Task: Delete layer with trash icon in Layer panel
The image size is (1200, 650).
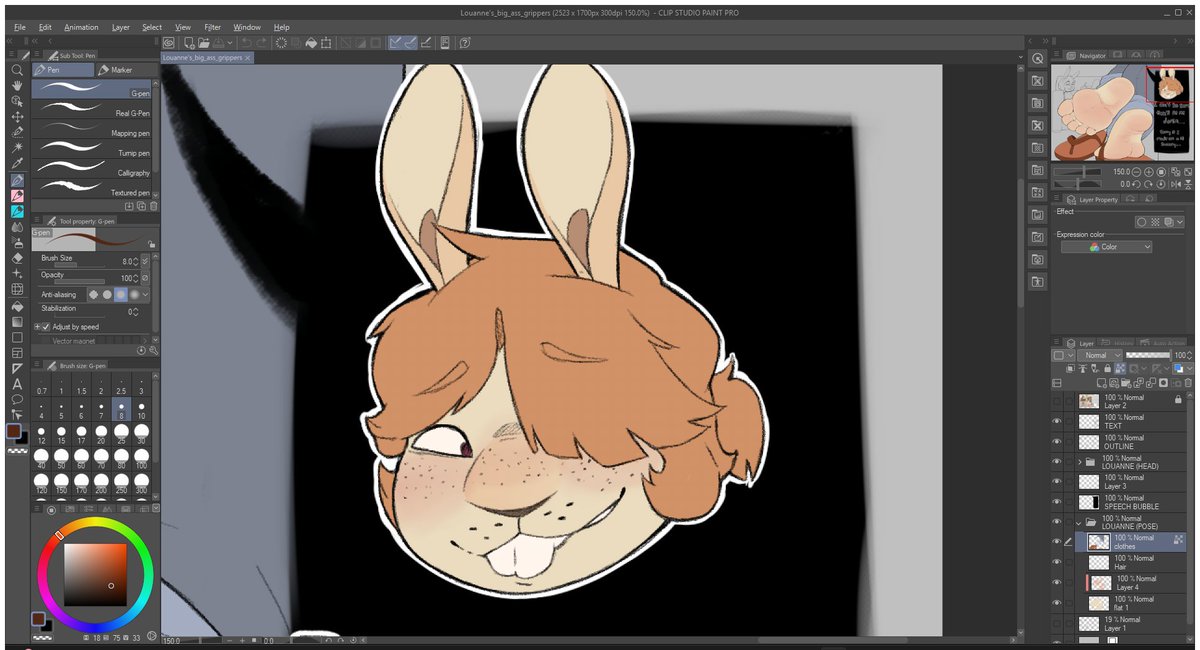Action: tap(1188, 382)
